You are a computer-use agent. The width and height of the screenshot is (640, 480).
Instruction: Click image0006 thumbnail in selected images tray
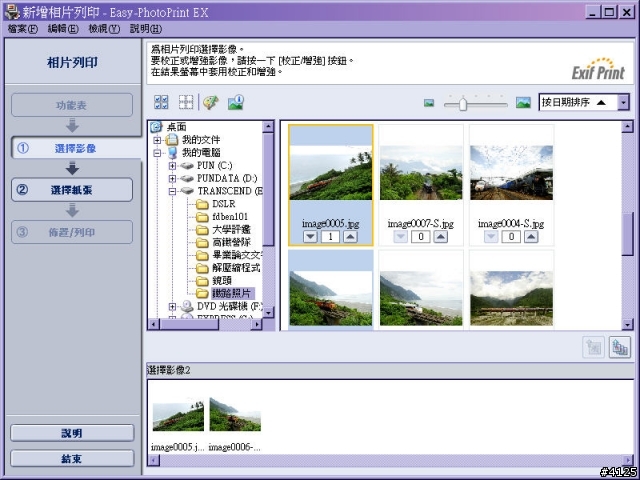pyautogui.click(x=235, y=415)
